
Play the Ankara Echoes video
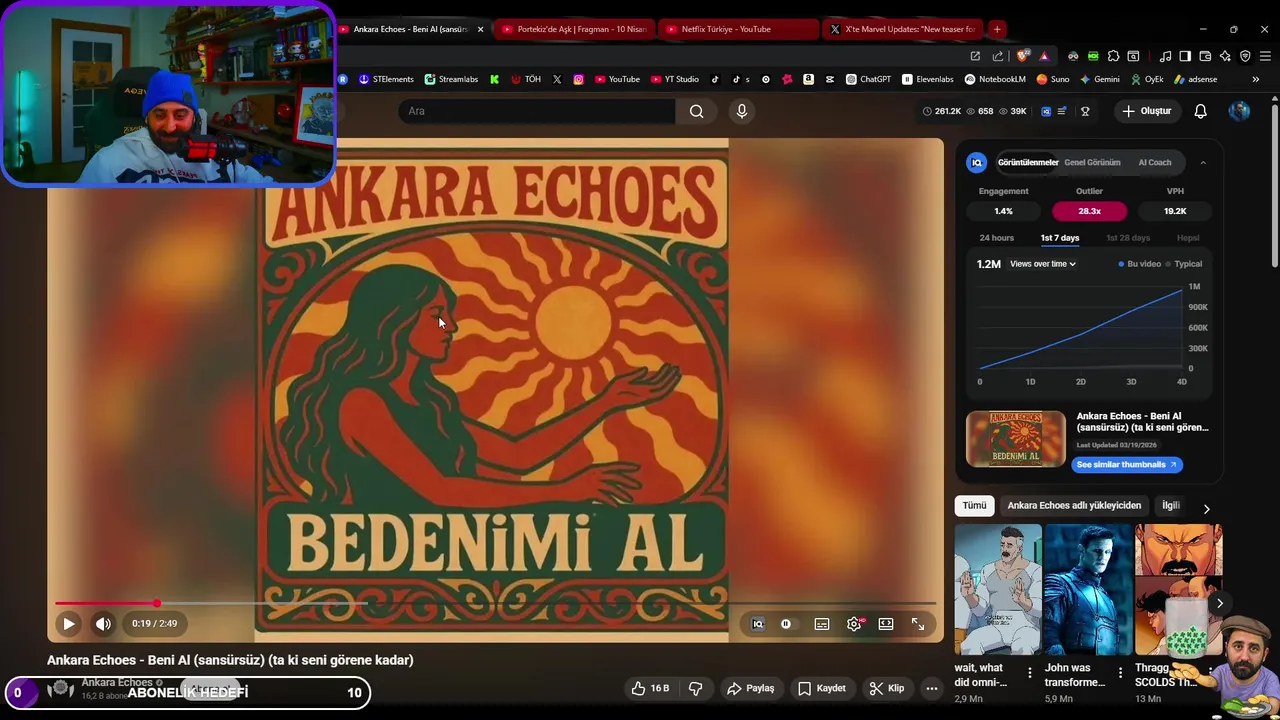(x=69, y=624)
